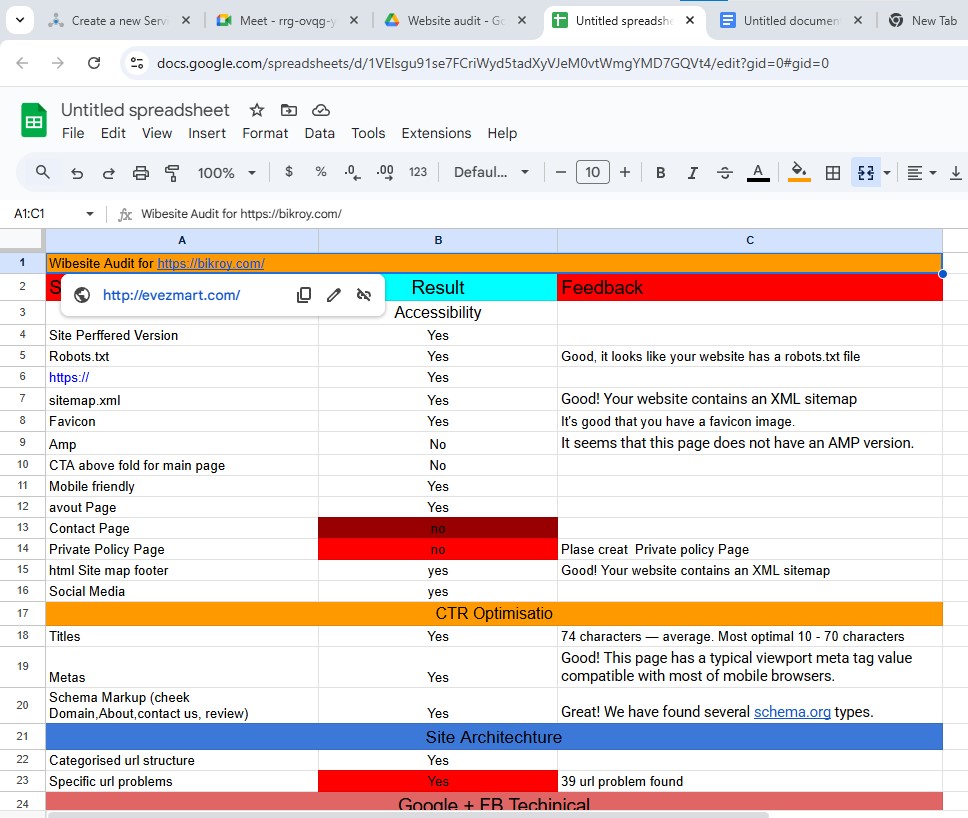
Task: Click the Print icon in toolbar
Action: click(x=141, y=173)
